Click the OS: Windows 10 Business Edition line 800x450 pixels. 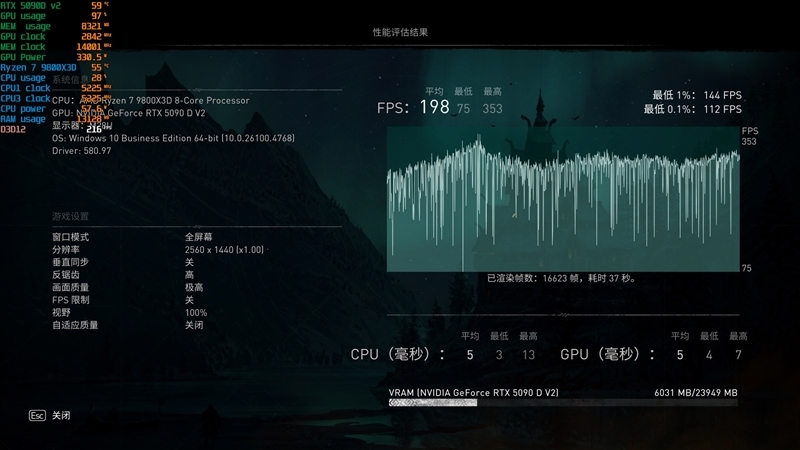[173, 138]
